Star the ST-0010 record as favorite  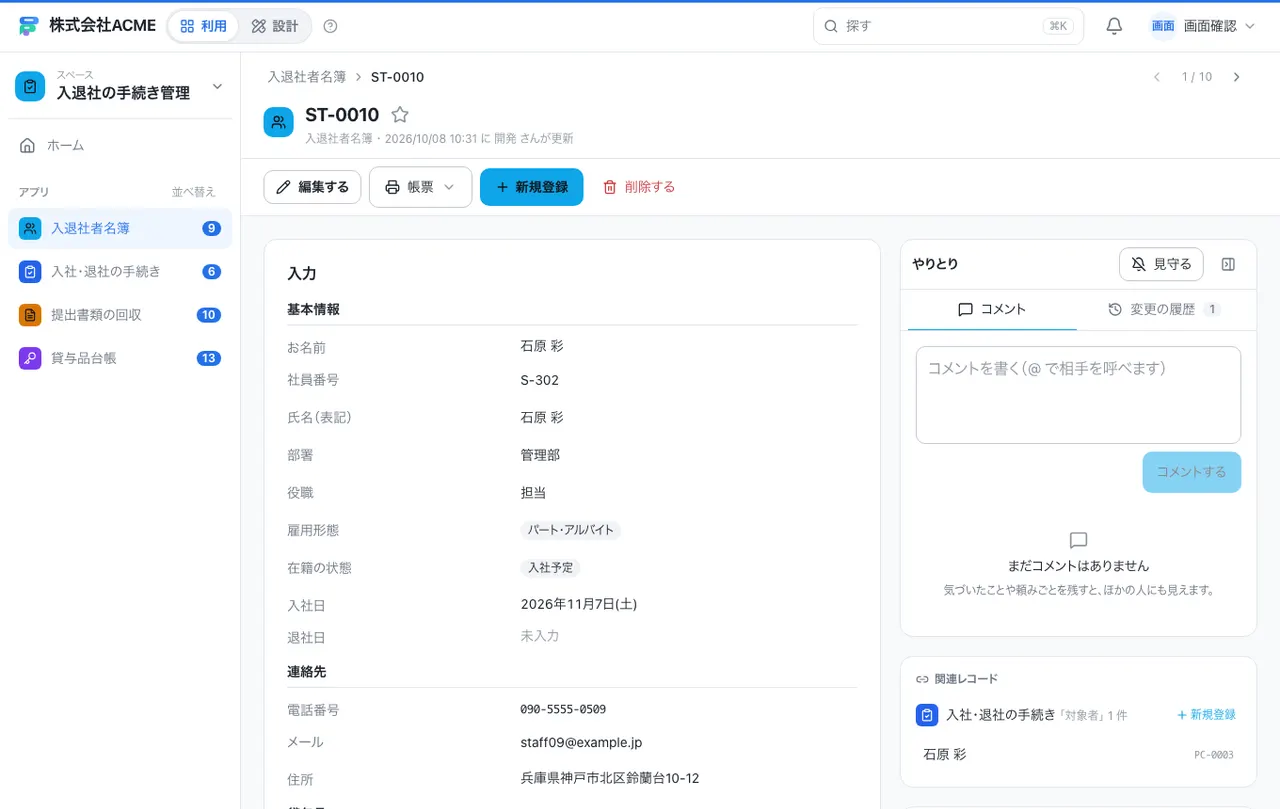click(x=400, y=115)
